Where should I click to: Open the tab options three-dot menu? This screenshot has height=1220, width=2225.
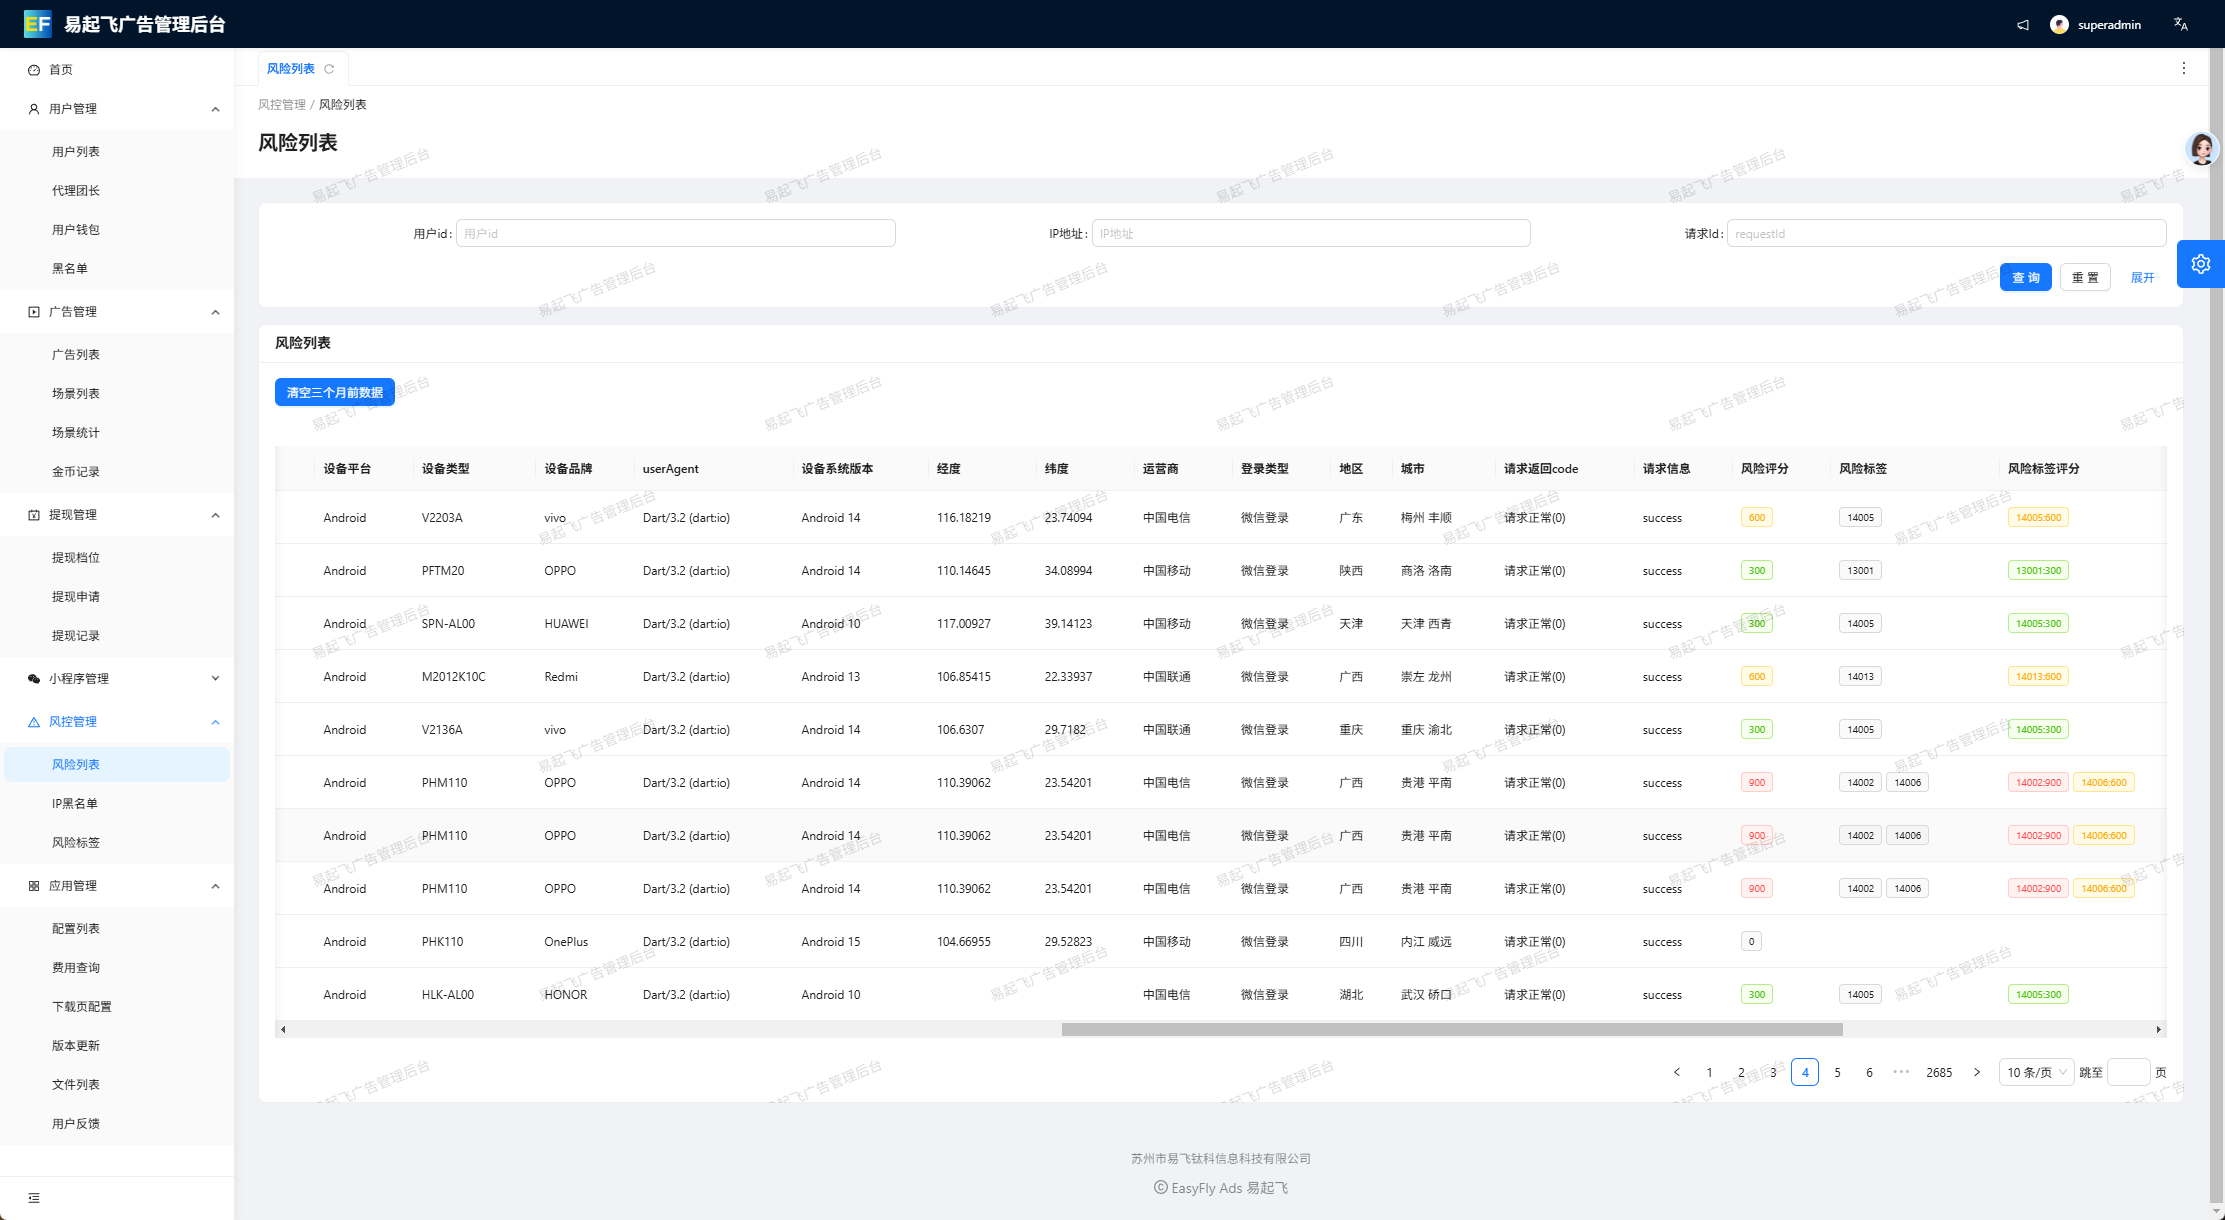coord(2183,68)
